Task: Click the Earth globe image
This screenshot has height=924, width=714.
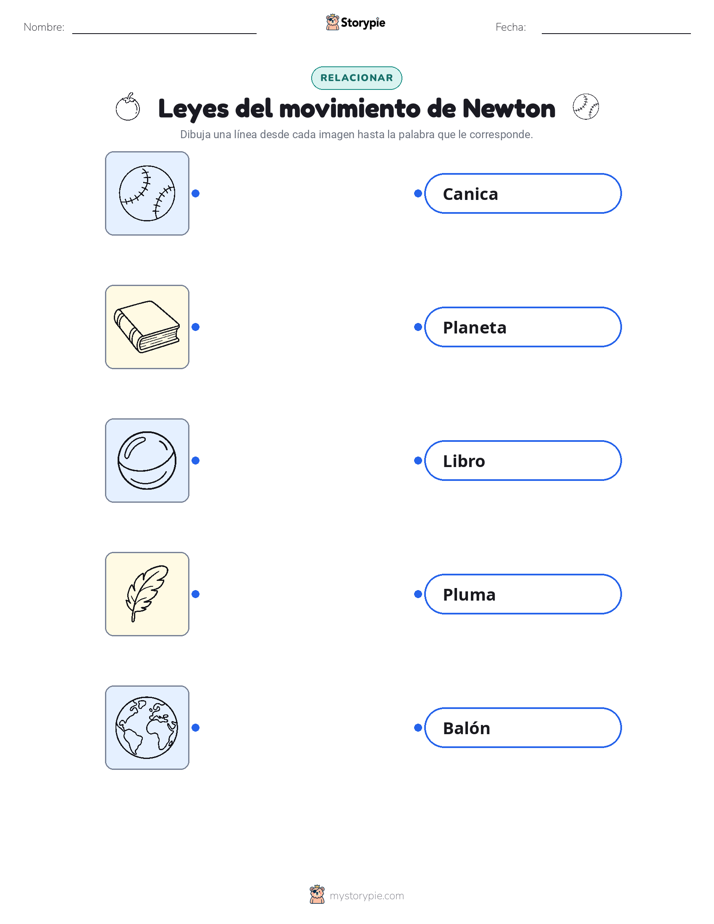Action: click(147, 727)
